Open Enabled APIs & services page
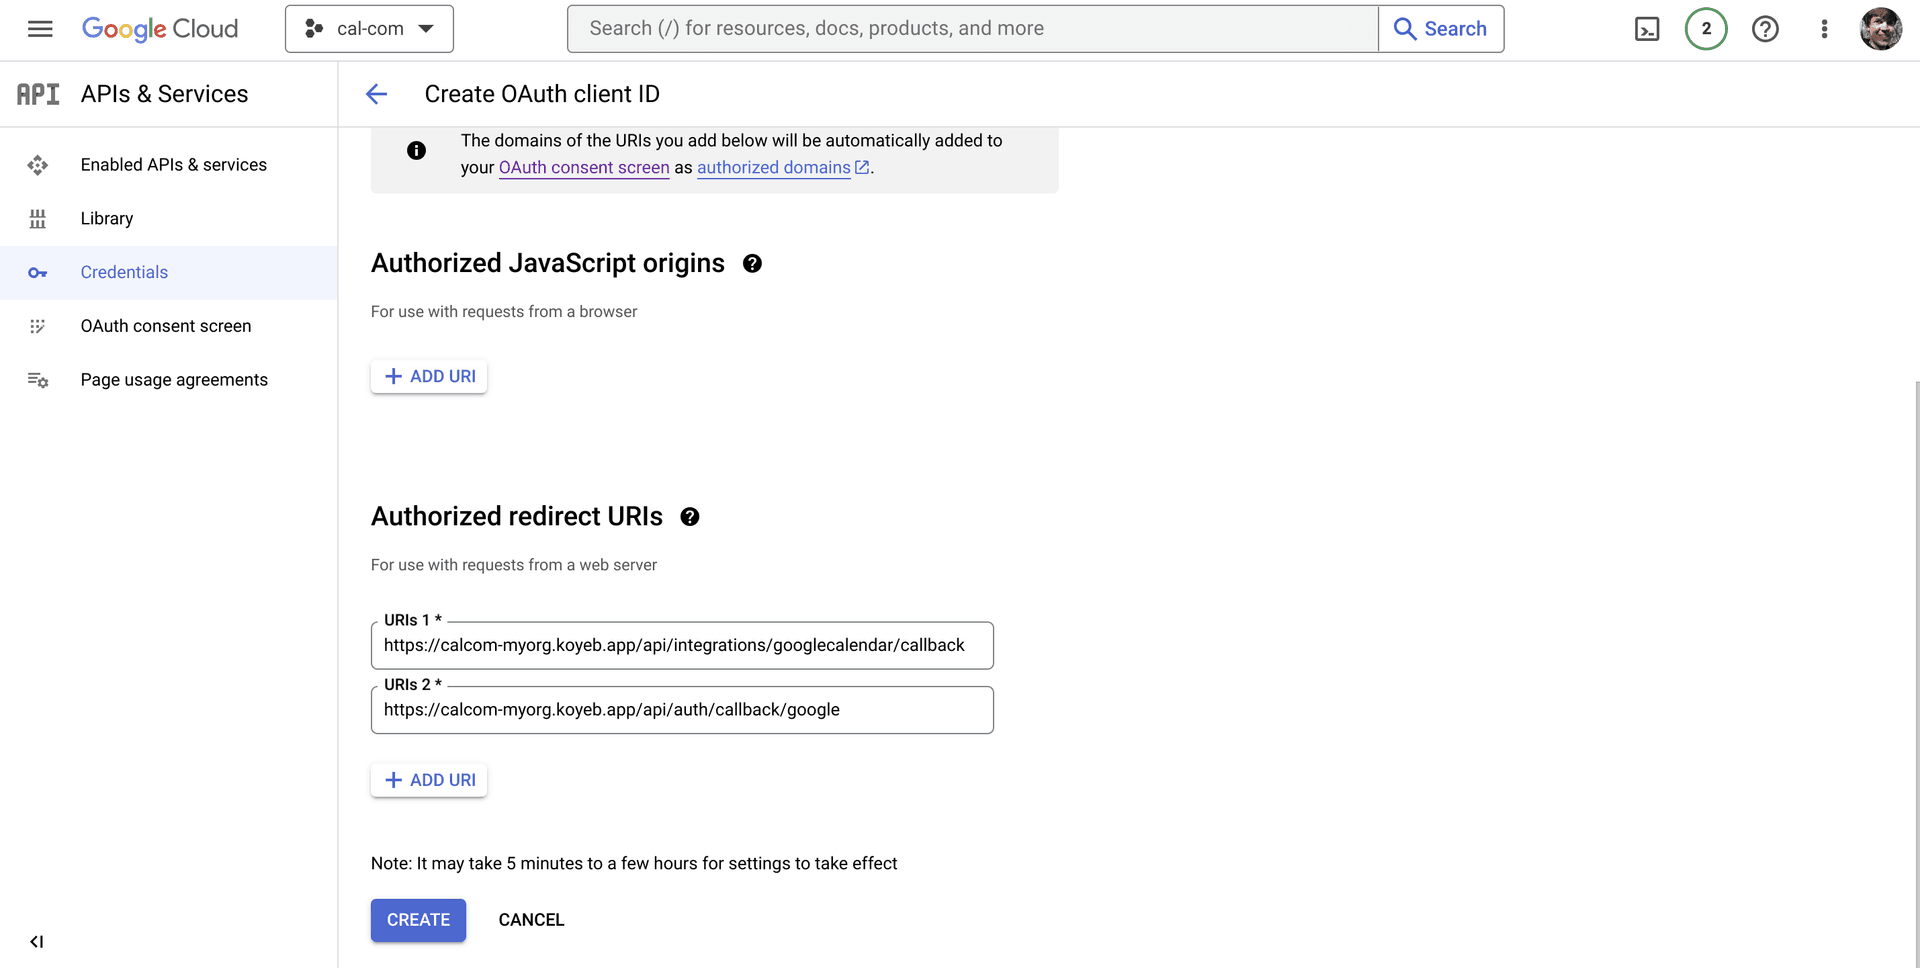Viewport: 1920px width, 968px height. (173, 165)
